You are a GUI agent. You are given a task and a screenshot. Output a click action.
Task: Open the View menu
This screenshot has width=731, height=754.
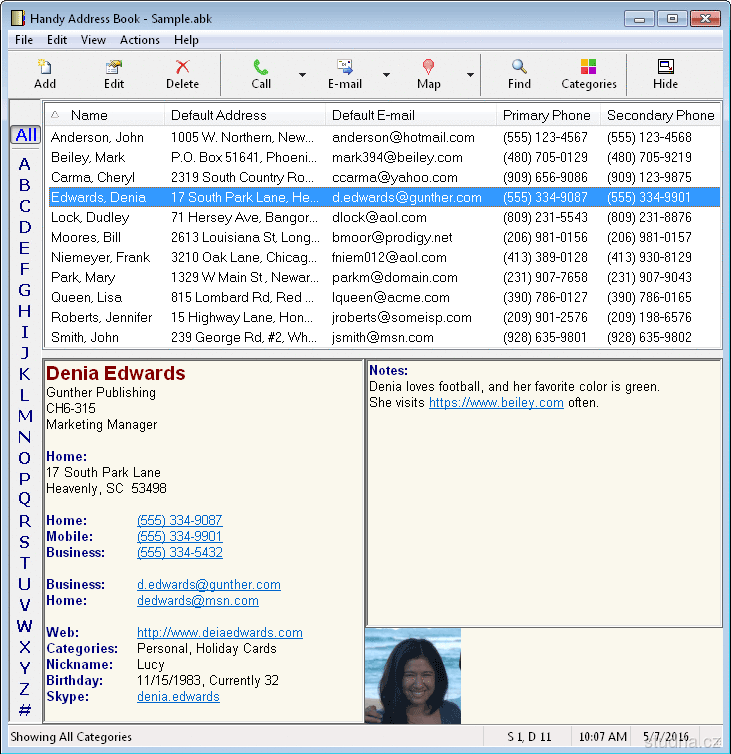point(93,40)
